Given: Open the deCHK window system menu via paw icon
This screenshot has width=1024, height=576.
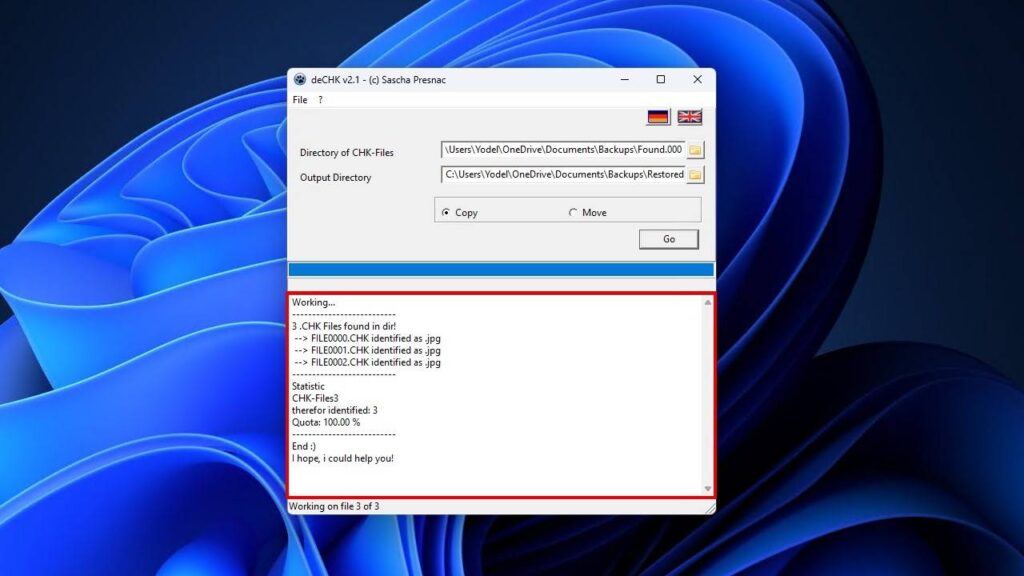Looking at the screenshot, I should coord(298,80).
